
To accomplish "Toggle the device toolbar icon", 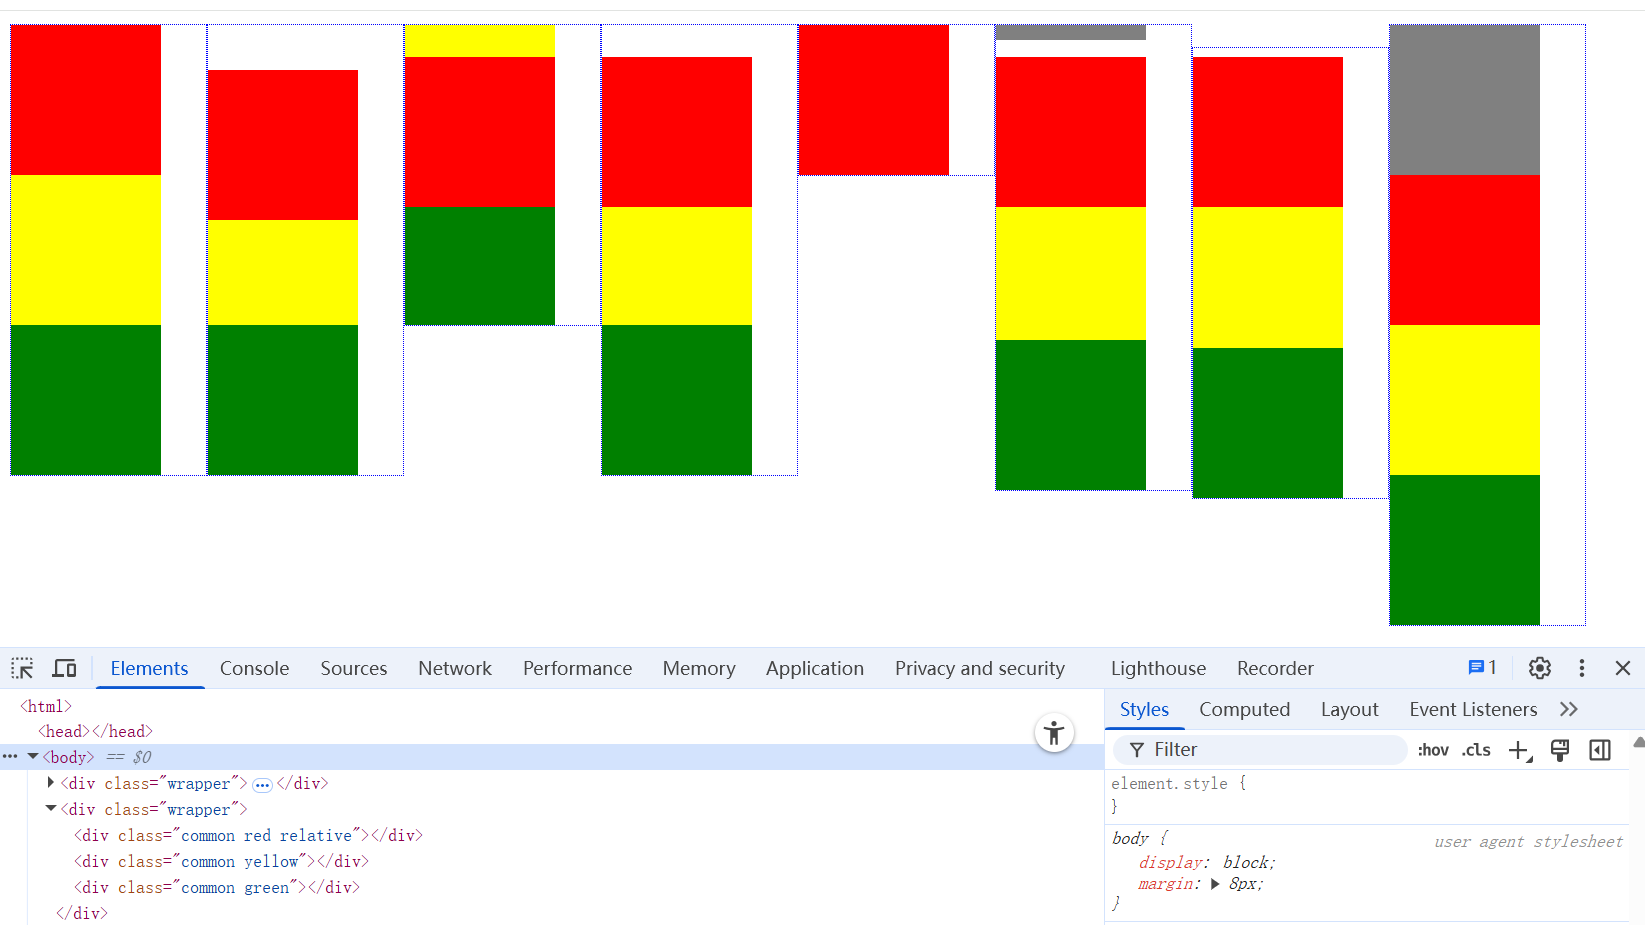I will click(65, 668).
